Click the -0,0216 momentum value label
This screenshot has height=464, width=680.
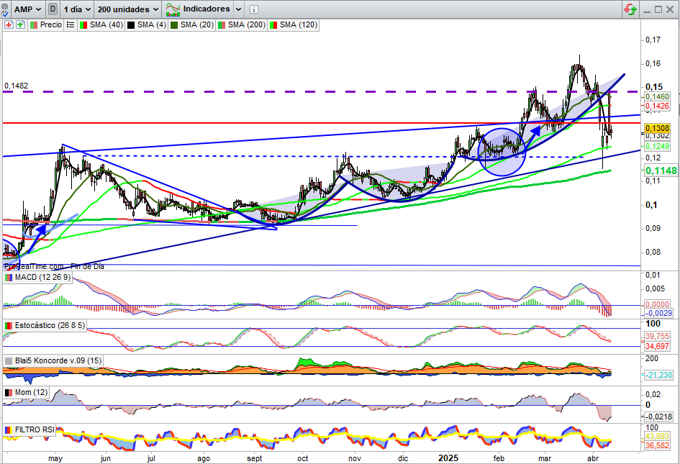point(658,417)
